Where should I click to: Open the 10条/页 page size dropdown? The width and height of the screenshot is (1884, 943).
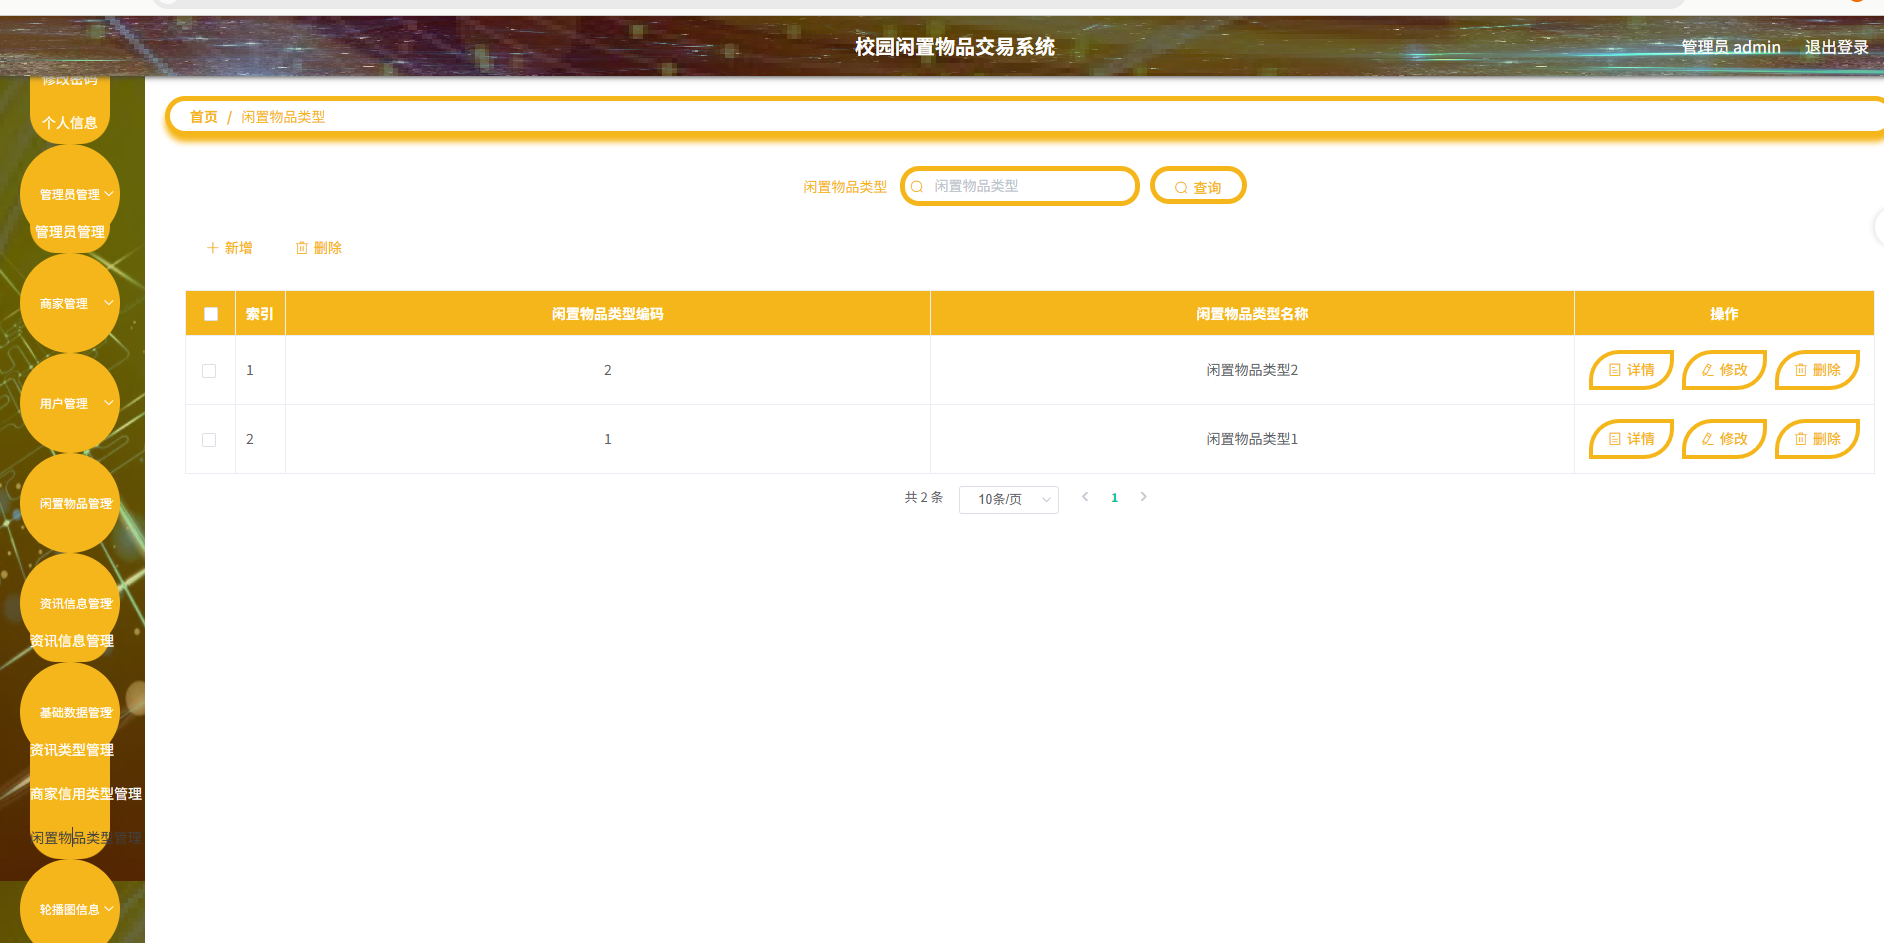point(1008,499)
